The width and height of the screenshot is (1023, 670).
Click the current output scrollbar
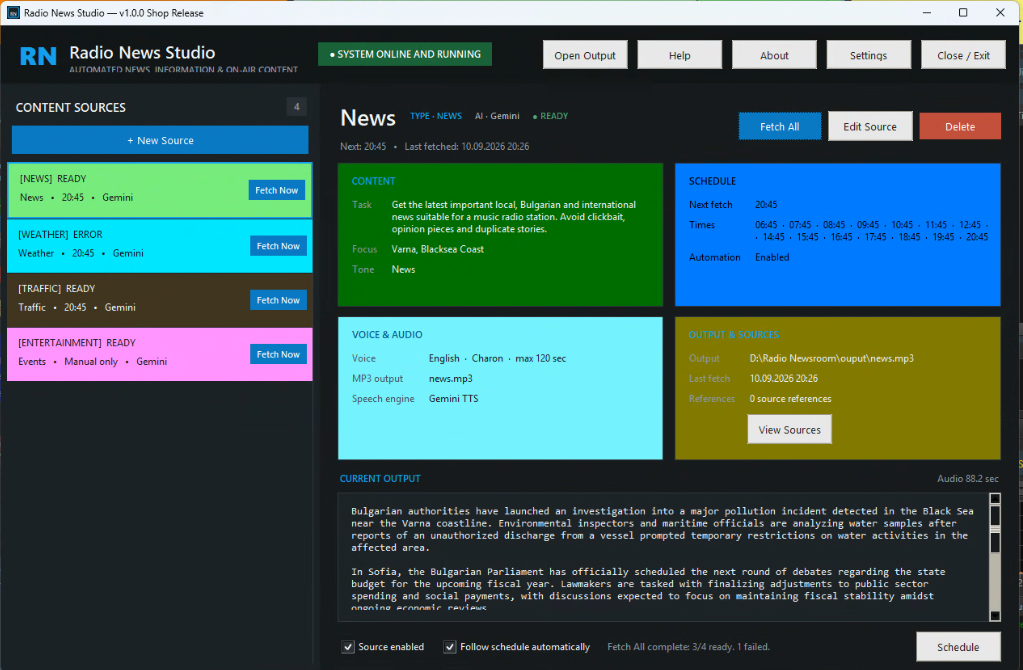(994, 556)
